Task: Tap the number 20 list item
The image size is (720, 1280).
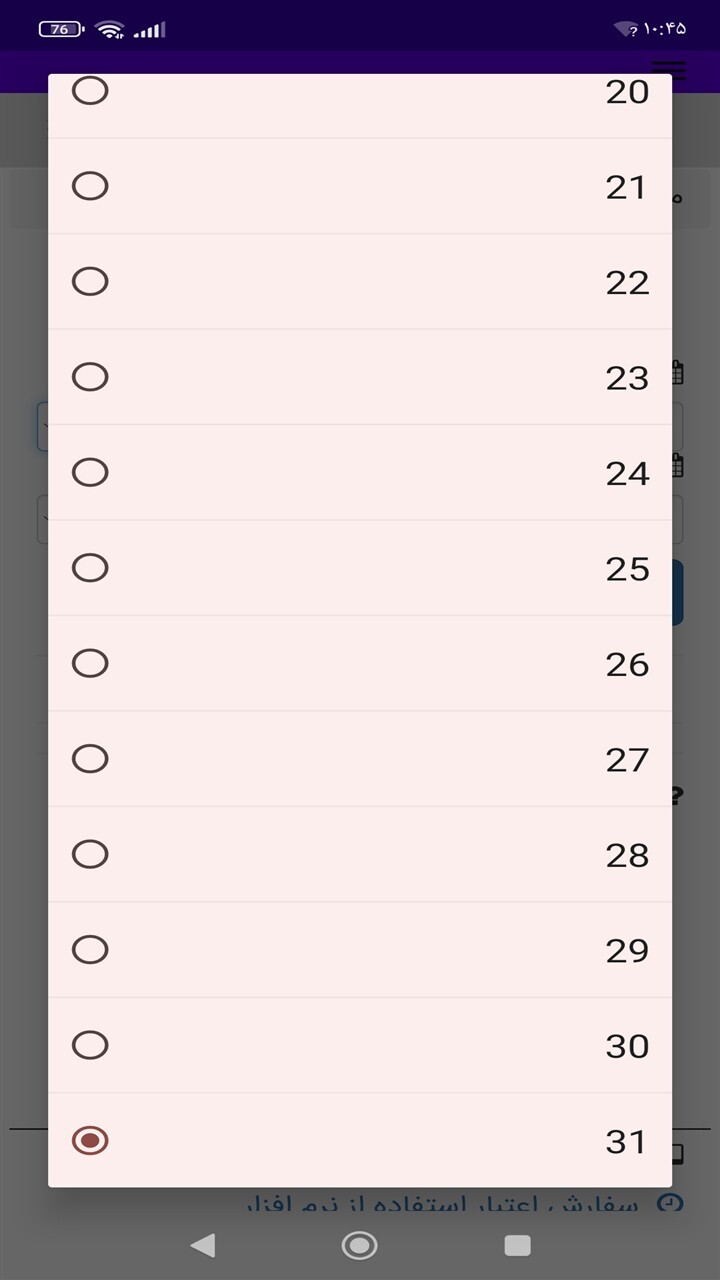Action: (x=360, y=106)
